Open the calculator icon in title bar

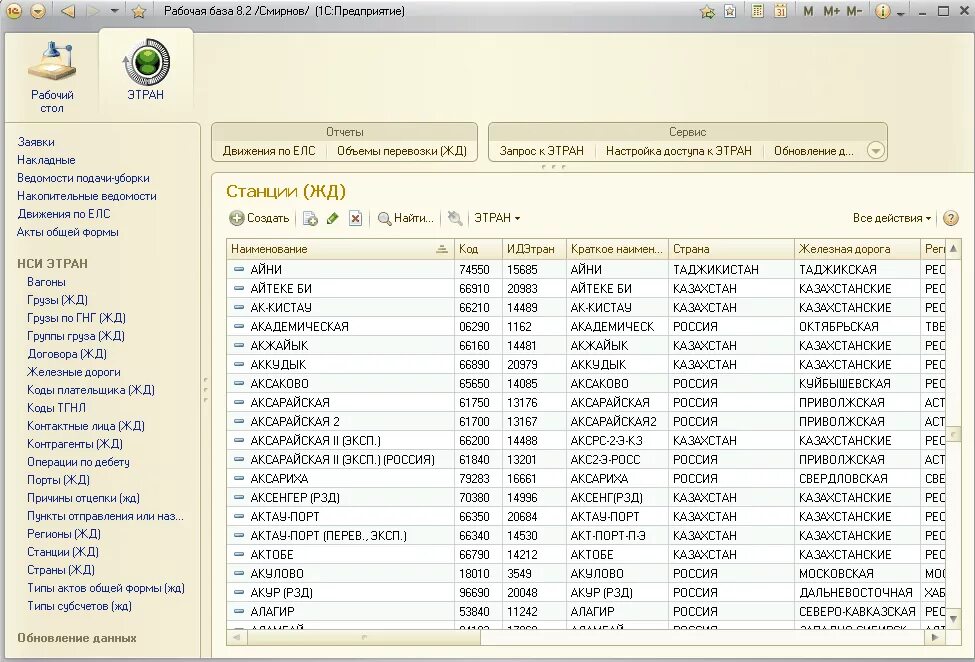coord(757,11)
